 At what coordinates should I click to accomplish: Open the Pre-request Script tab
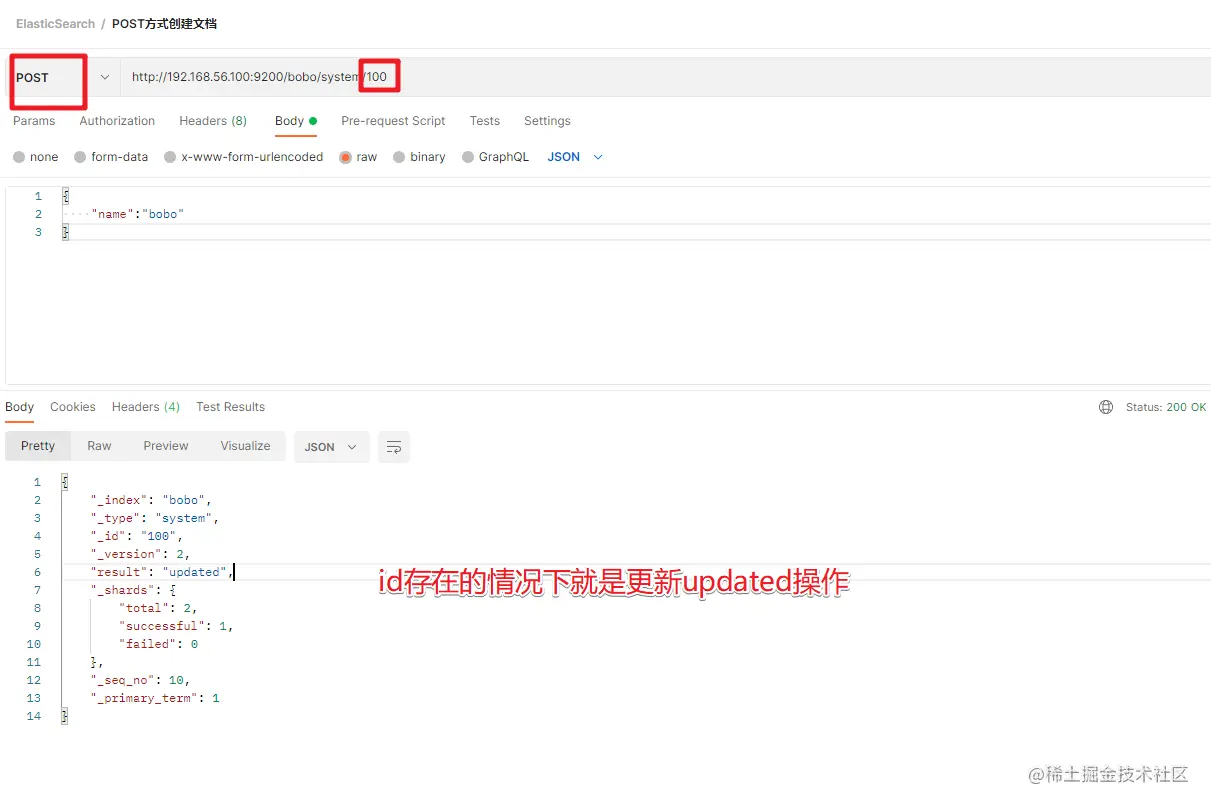[393, 121]
